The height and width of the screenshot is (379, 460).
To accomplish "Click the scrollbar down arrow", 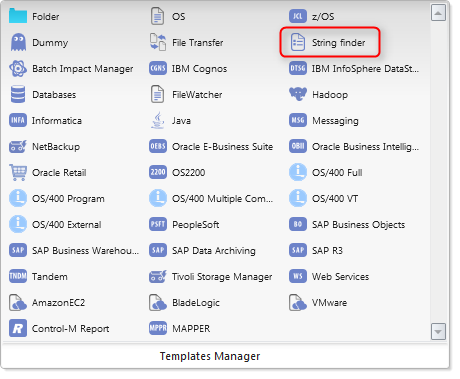I will pyautogui.click(x=438, y=332).
